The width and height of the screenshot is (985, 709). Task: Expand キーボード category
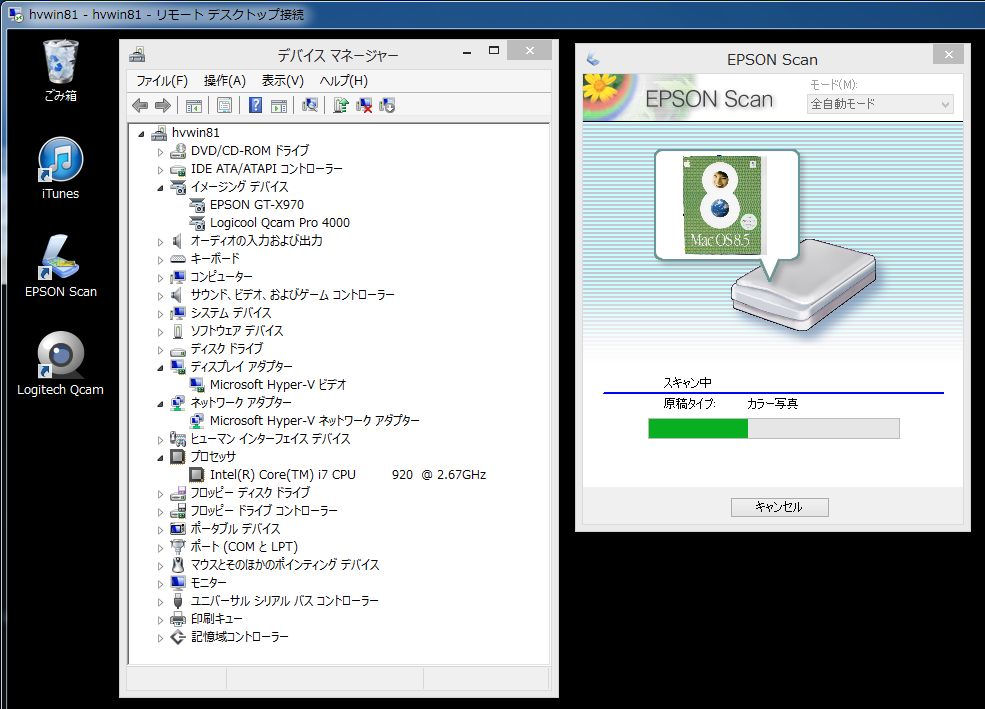click(160, 260)
